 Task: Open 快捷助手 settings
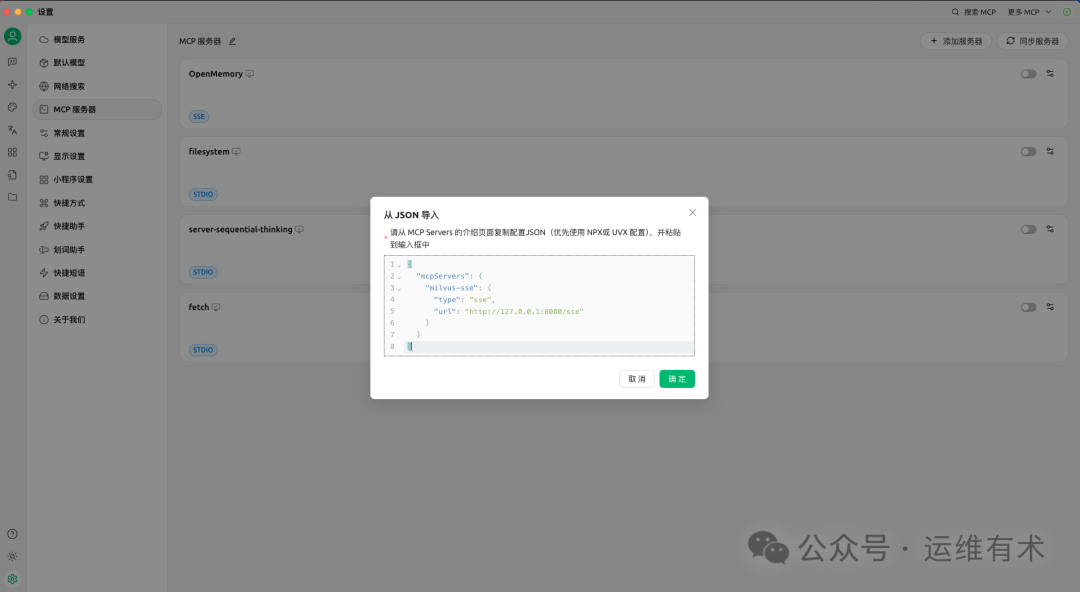[x=97, y=226]
